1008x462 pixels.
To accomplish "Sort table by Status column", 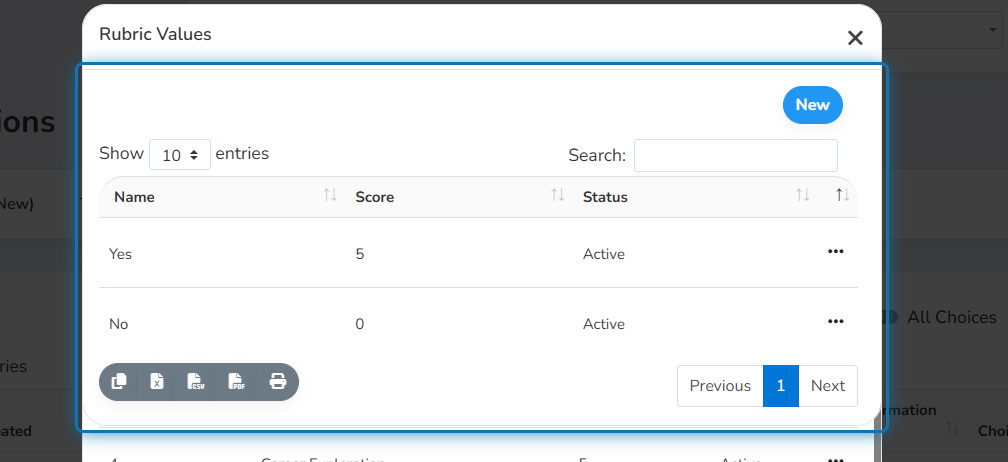I will (694, 197).
